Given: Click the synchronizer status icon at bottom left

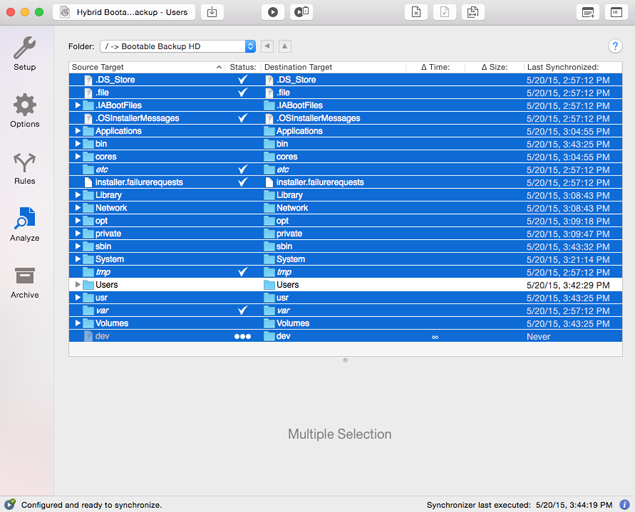Looking at the screenshot, I should tap(10, 505).
